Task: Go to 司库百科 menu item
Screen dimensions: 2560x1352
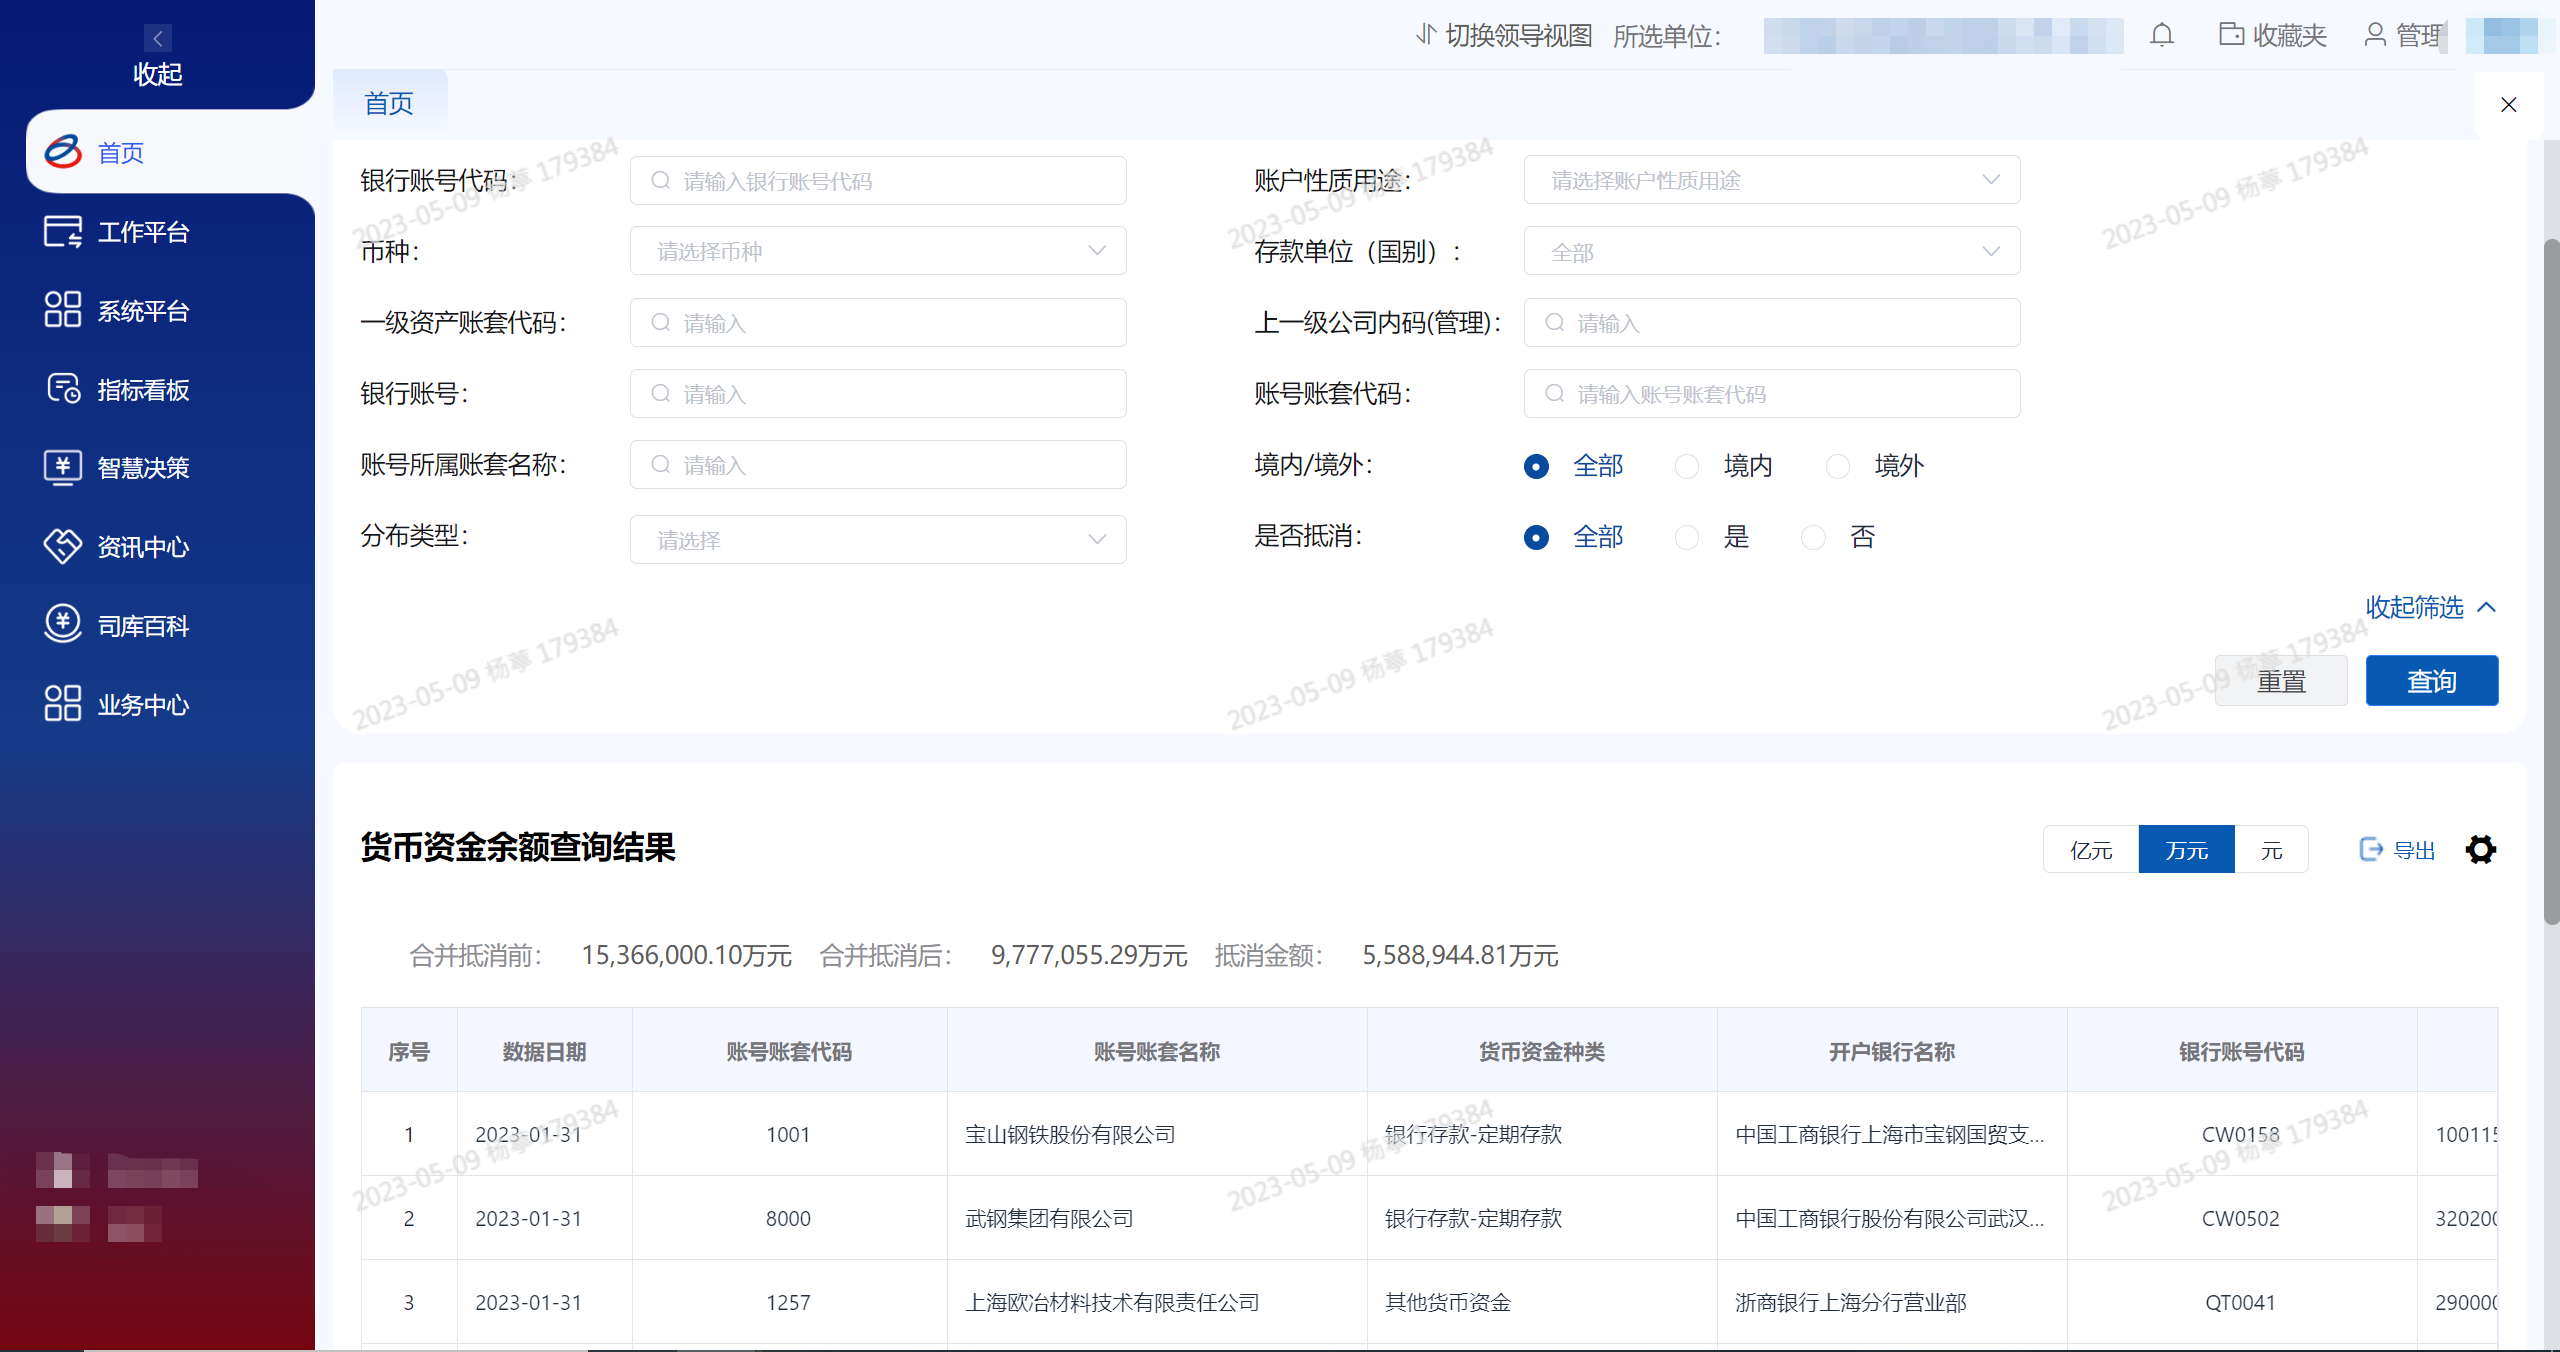Action: click(143, 626)
